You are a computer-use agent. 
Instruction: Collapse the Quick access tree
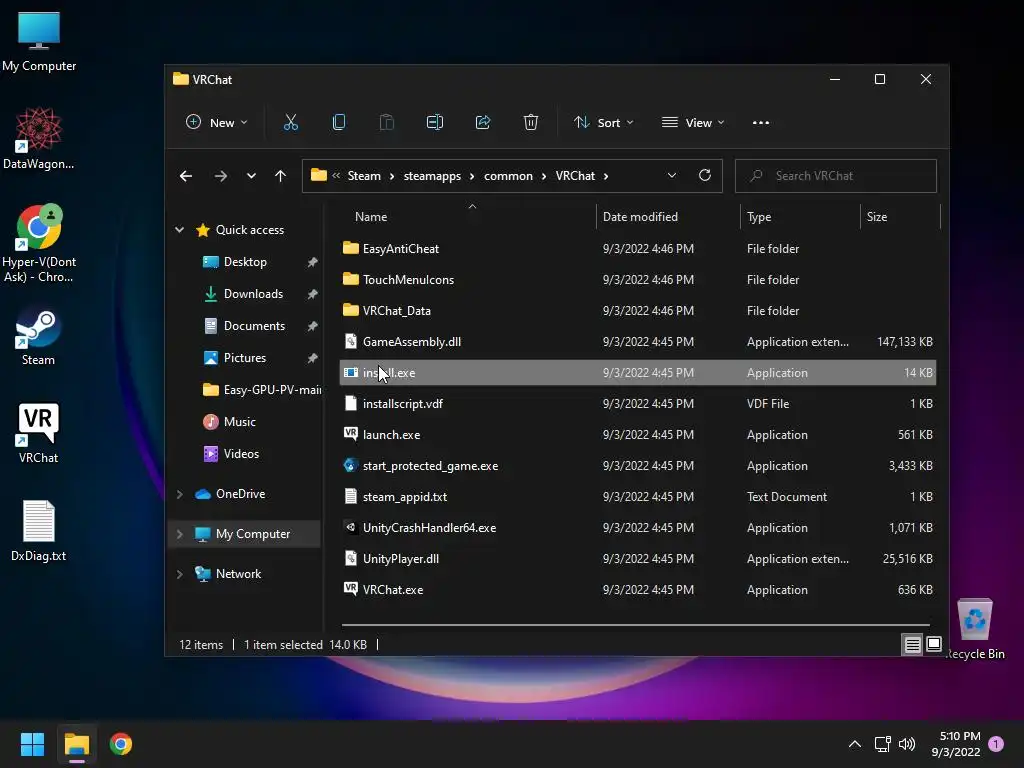[x=180, y=230]
